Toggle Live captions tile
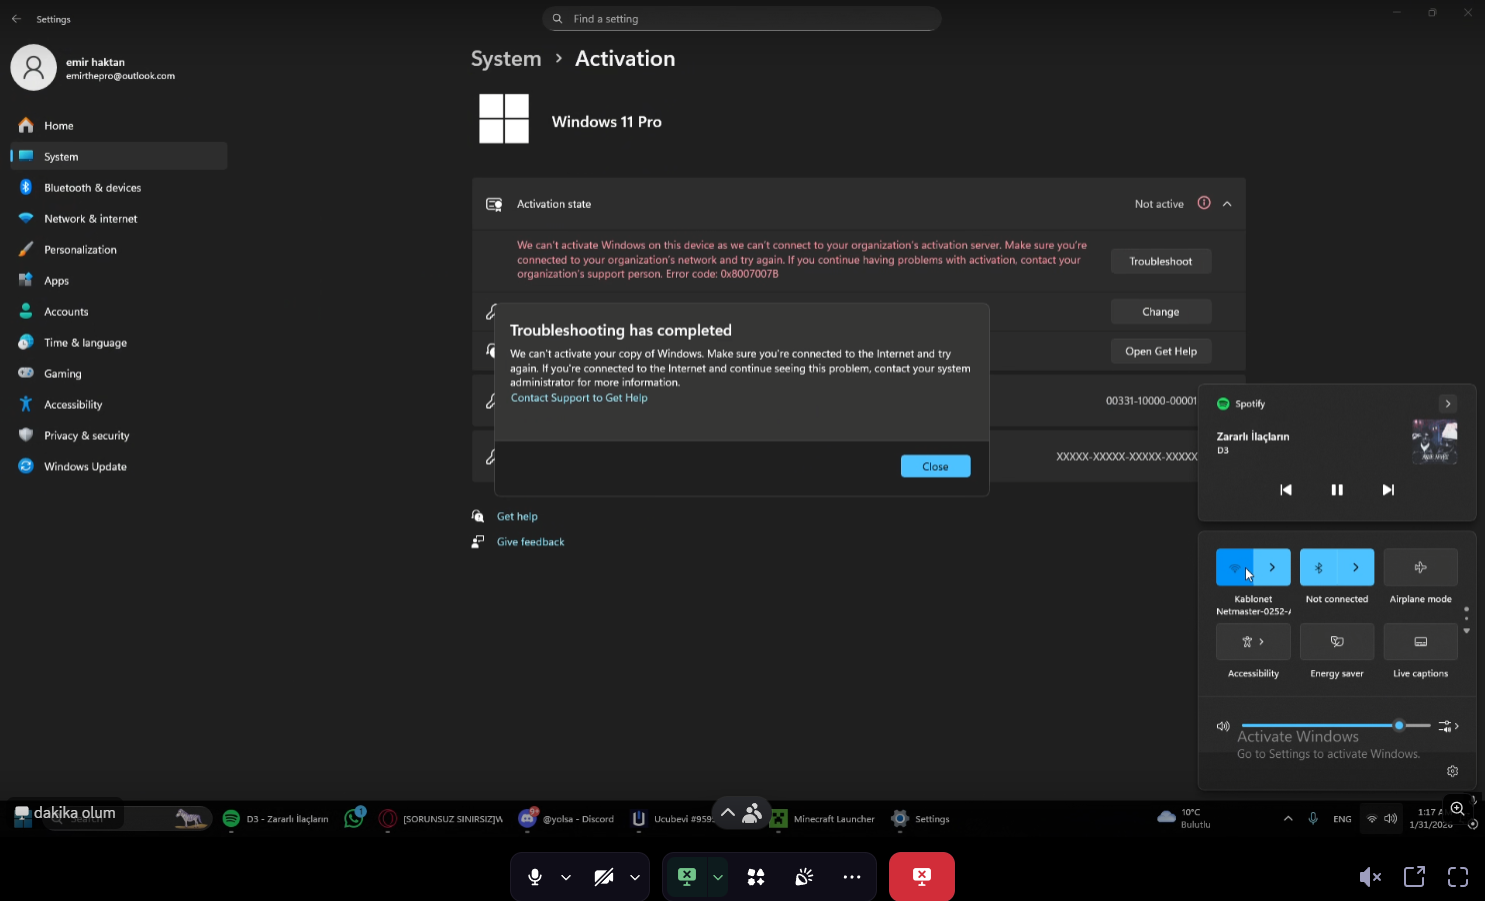Viewport: 1485px width, 901px height. tap(1420, 642)
